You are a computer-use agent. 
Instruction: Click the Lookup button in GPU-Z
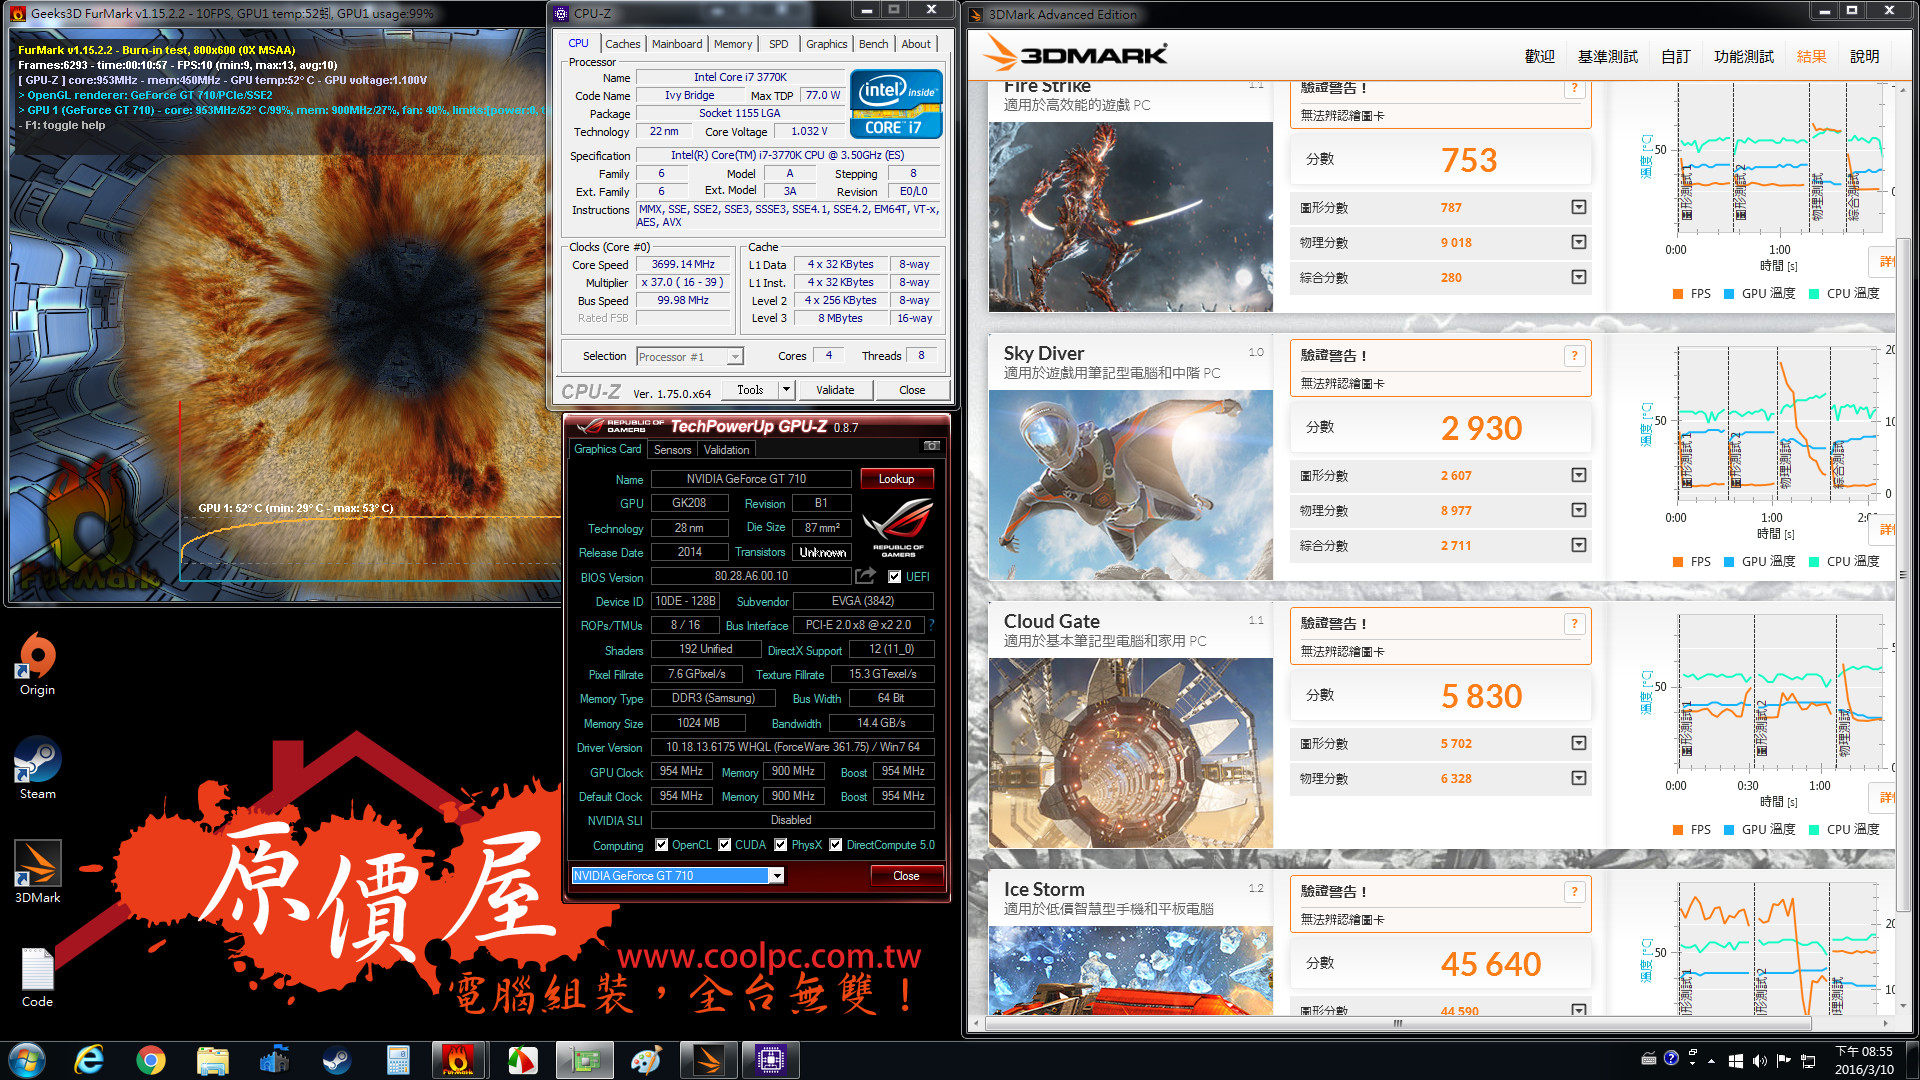[x=896, y=479]
